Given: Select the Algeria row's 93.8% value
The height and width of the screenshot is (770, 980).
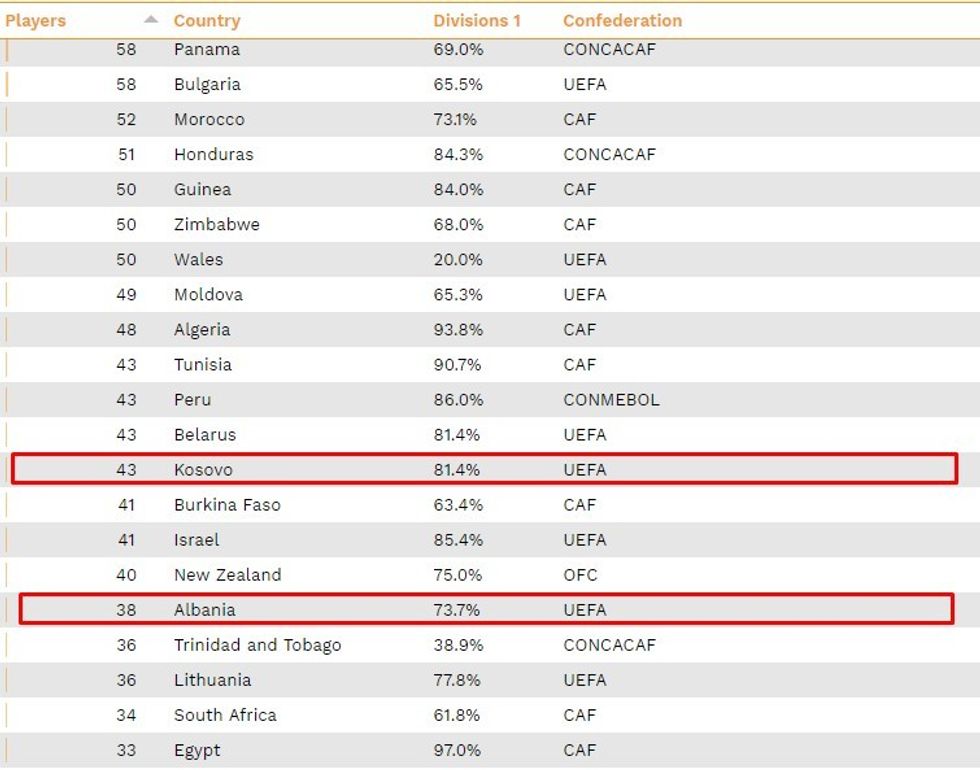Looking at the screenshot, I should tap(458, 329).
